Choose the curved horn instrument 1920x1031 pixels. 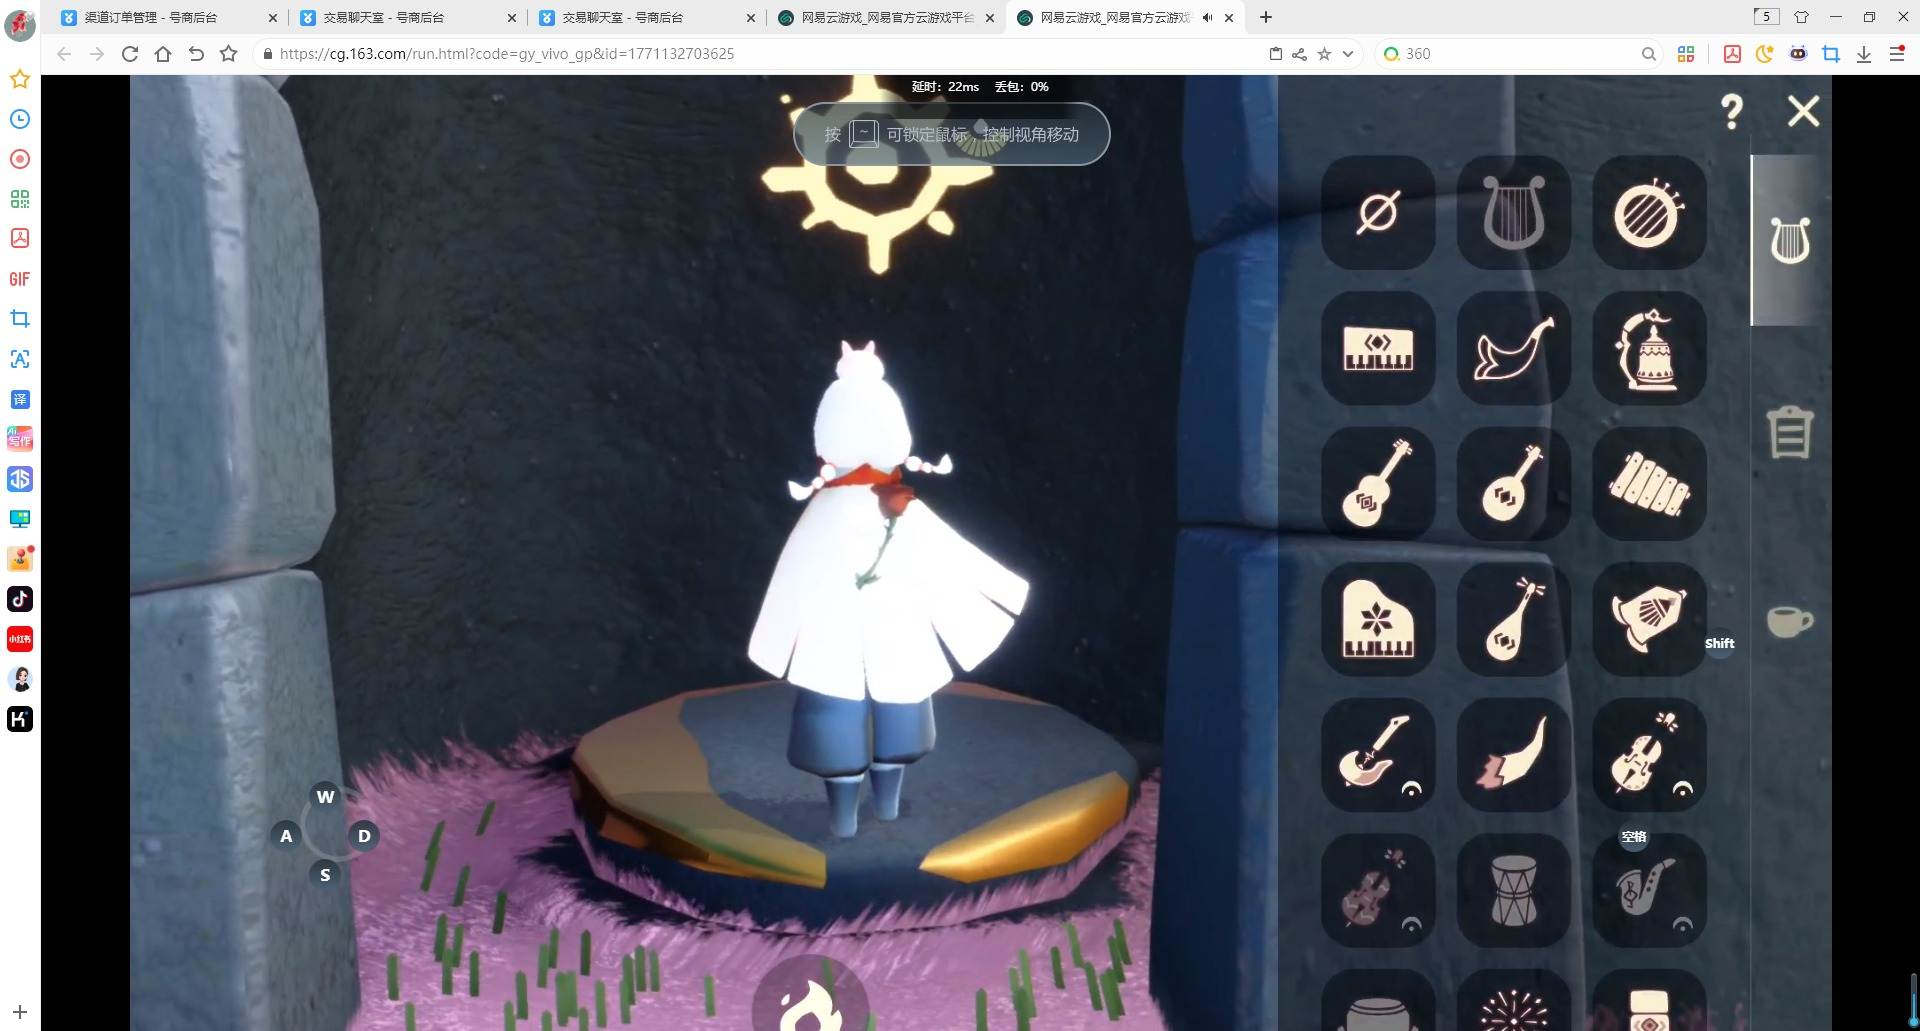tap(1514, 754)
